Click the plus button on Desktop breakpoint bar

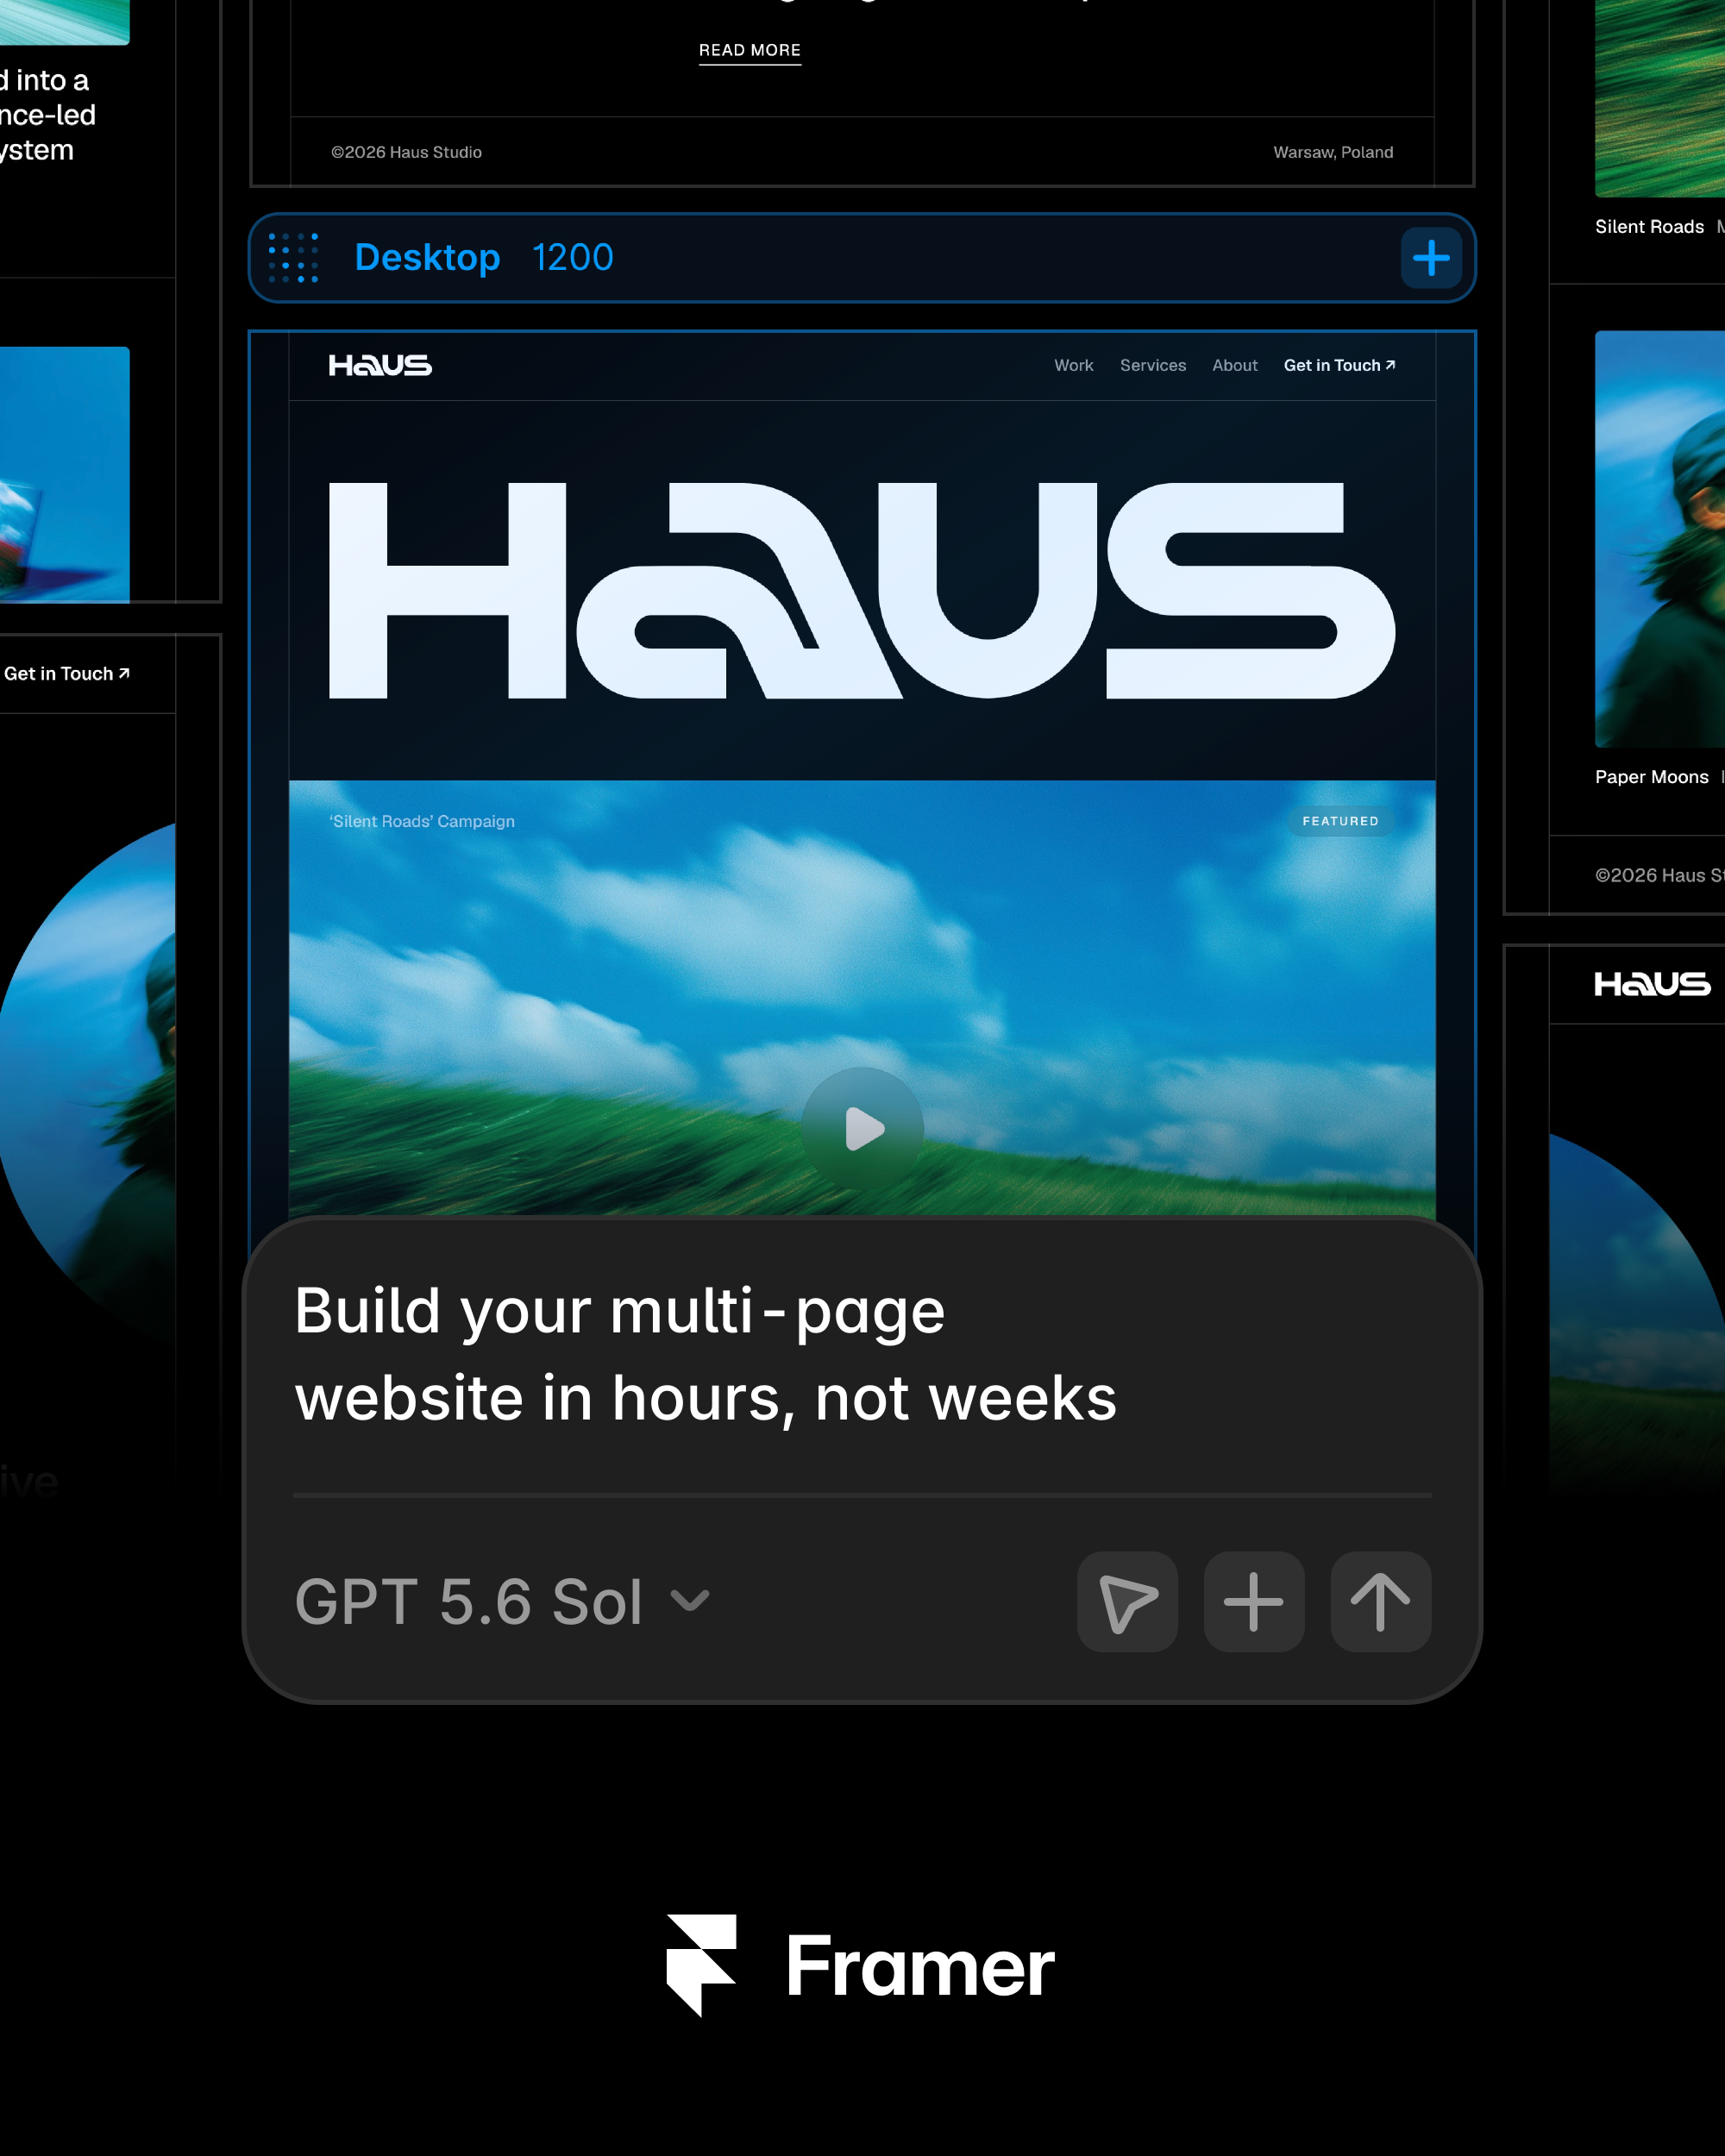[1431, 258]
